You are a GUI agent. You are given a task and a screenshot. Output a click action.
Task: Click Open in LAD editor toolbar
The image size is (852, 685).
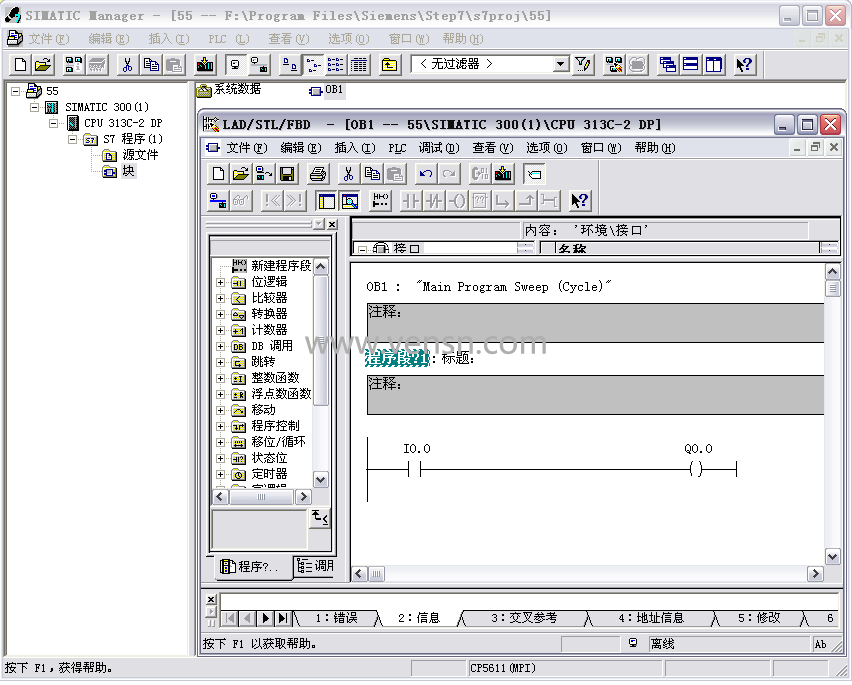(x=241, y=174)
